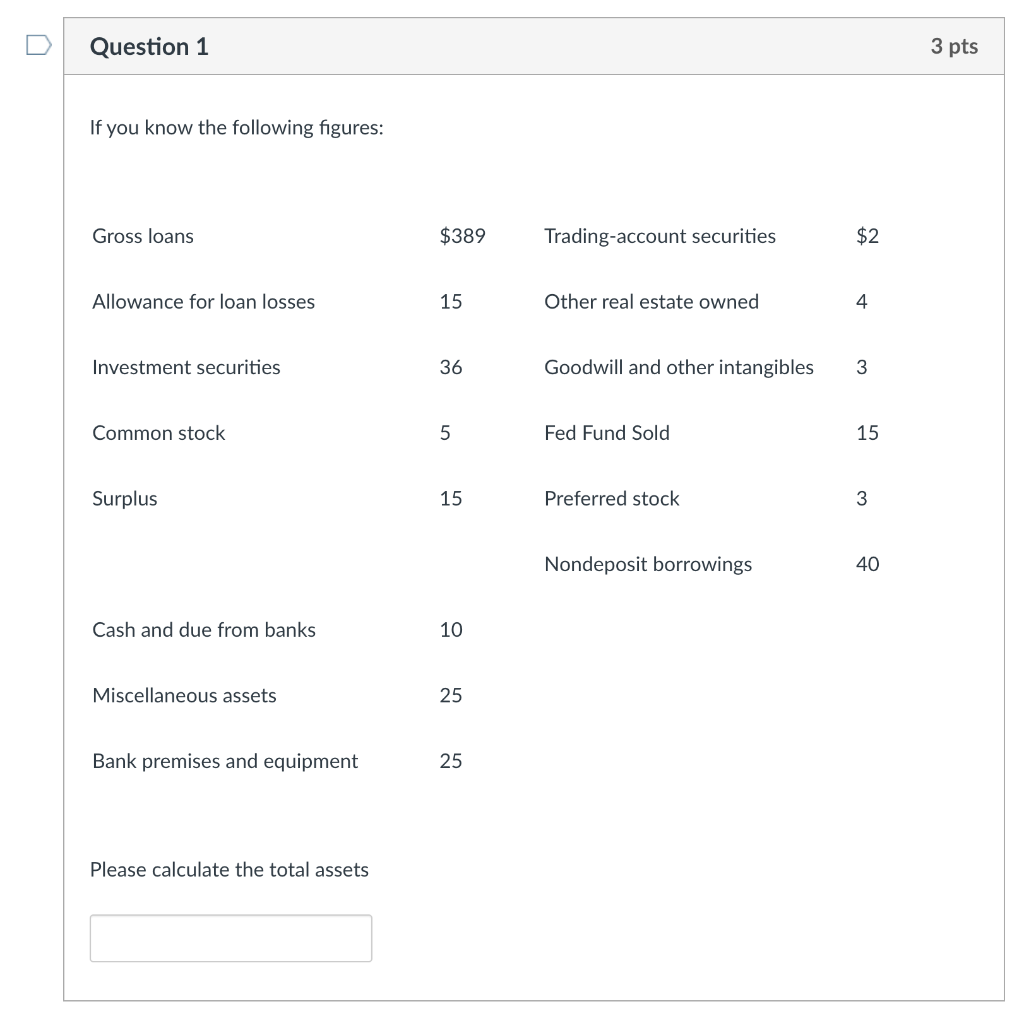The image size is (1024, 1016).
Task: Click the flag question bookmark icon
Action: 39,45
